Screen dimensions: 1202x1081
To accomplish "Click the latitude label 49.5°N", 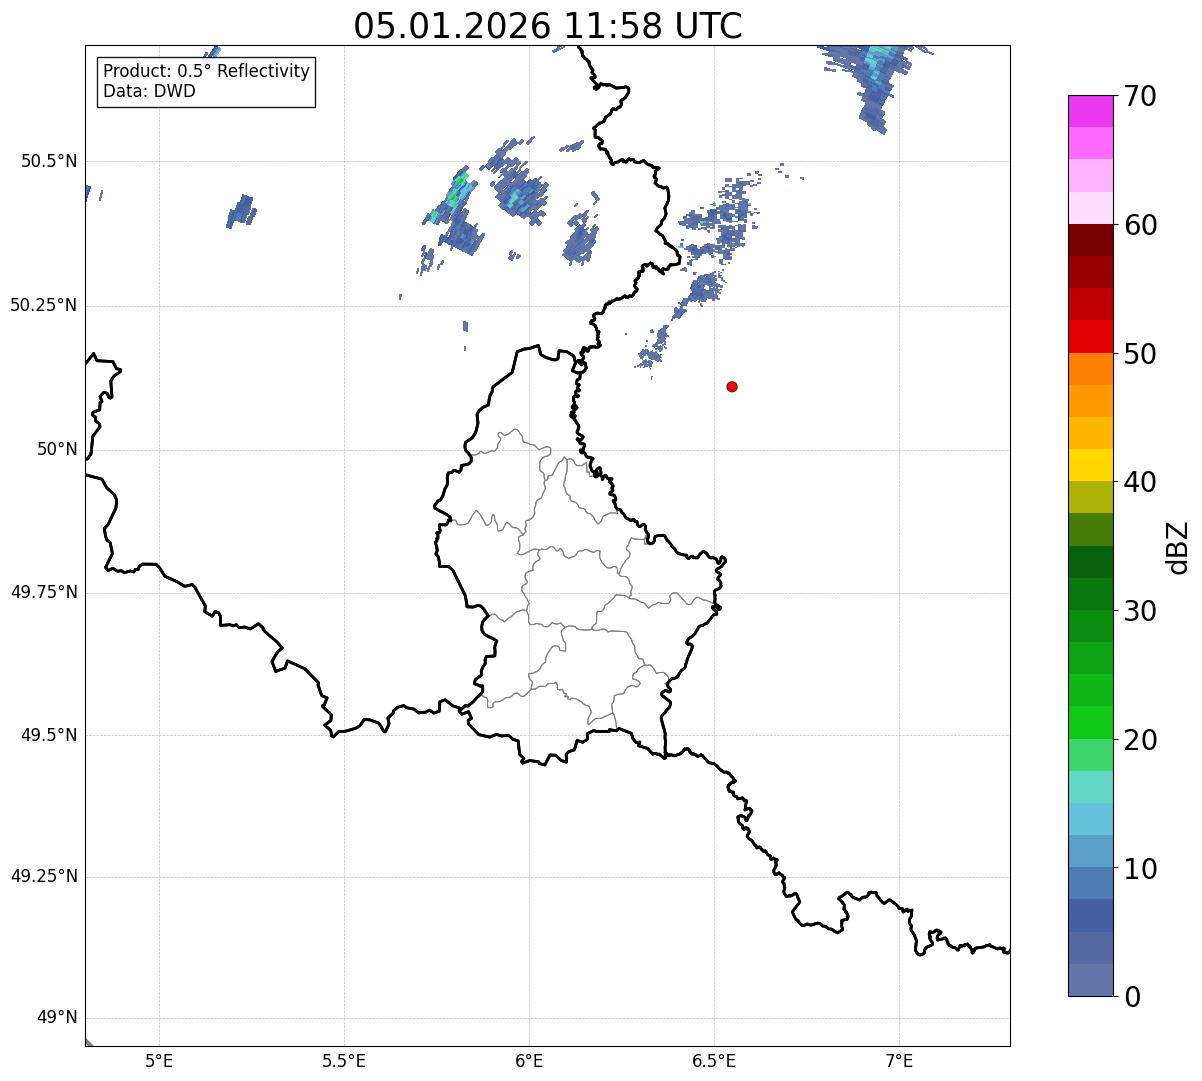I will click(x=49, y=735).
